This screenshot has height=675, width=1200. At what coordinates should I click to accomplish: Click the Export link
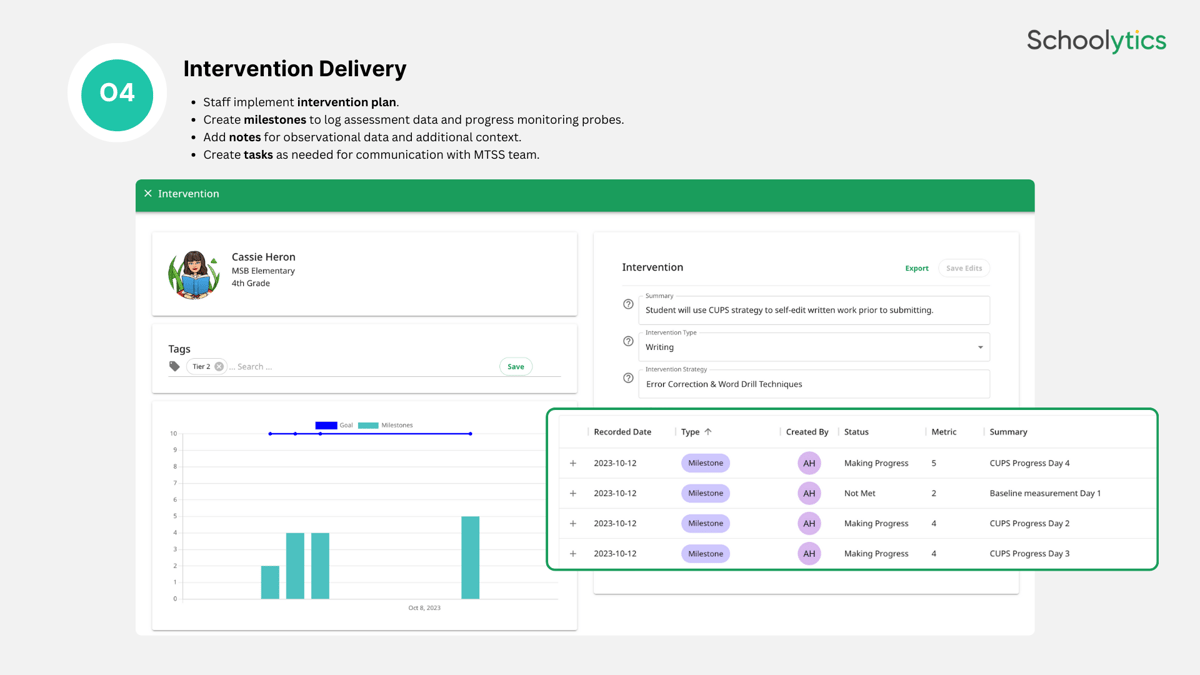click(x=916, y=268)
